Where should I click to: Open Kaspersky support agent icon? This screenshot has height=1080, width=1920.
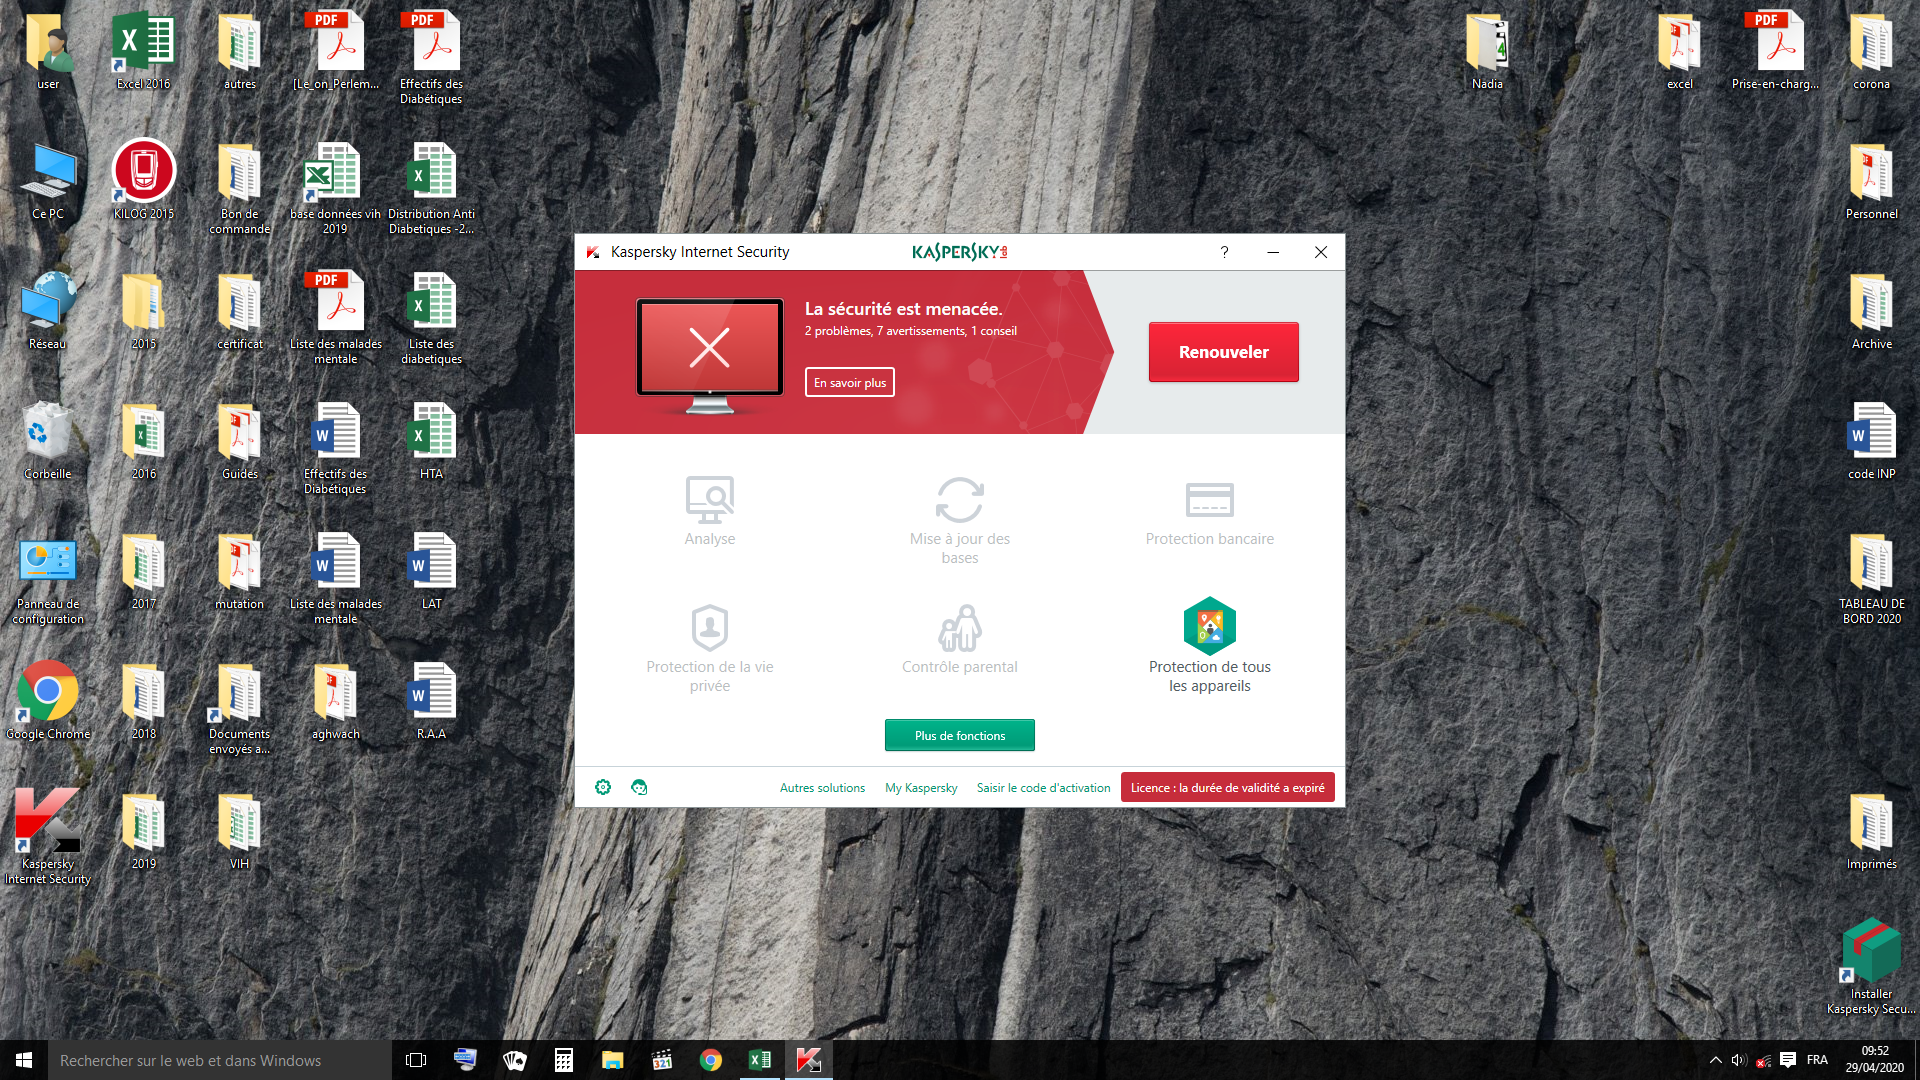[x=639, y=787]
